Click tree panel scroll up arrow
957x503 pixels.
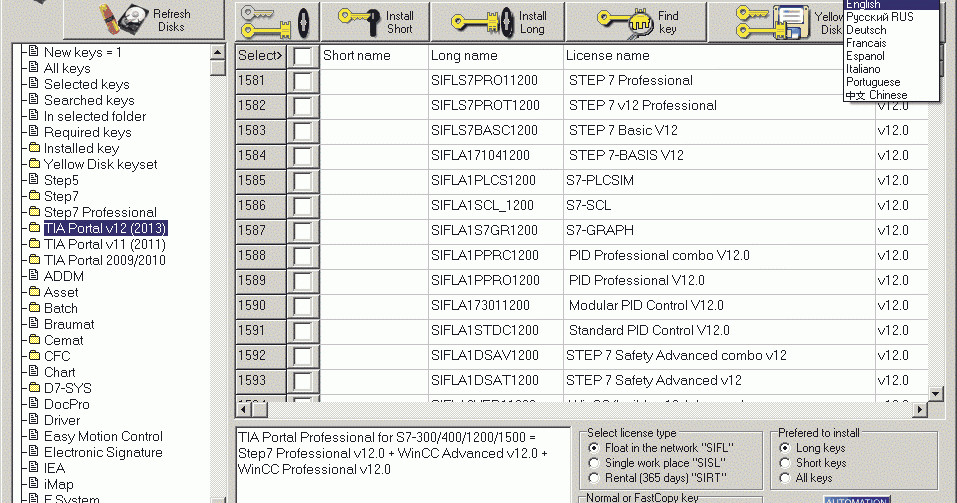tap(217, 52)
